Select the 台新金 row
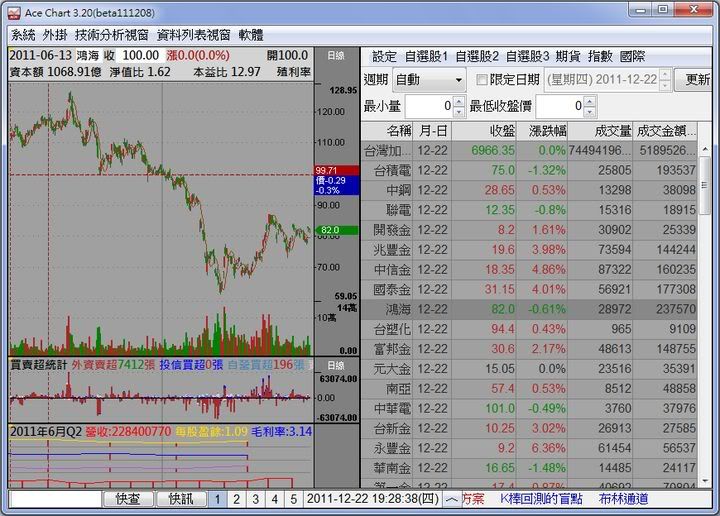The image size is (720, 516). pos(529,428)
